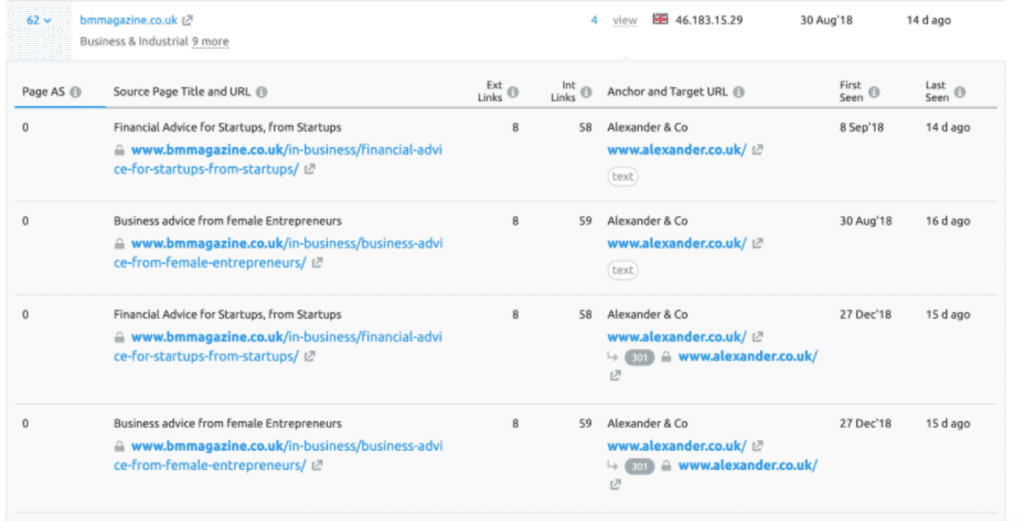Open www.alexander.co.uk/ link in 8 Sep'18 row

(x=677, y=150)
